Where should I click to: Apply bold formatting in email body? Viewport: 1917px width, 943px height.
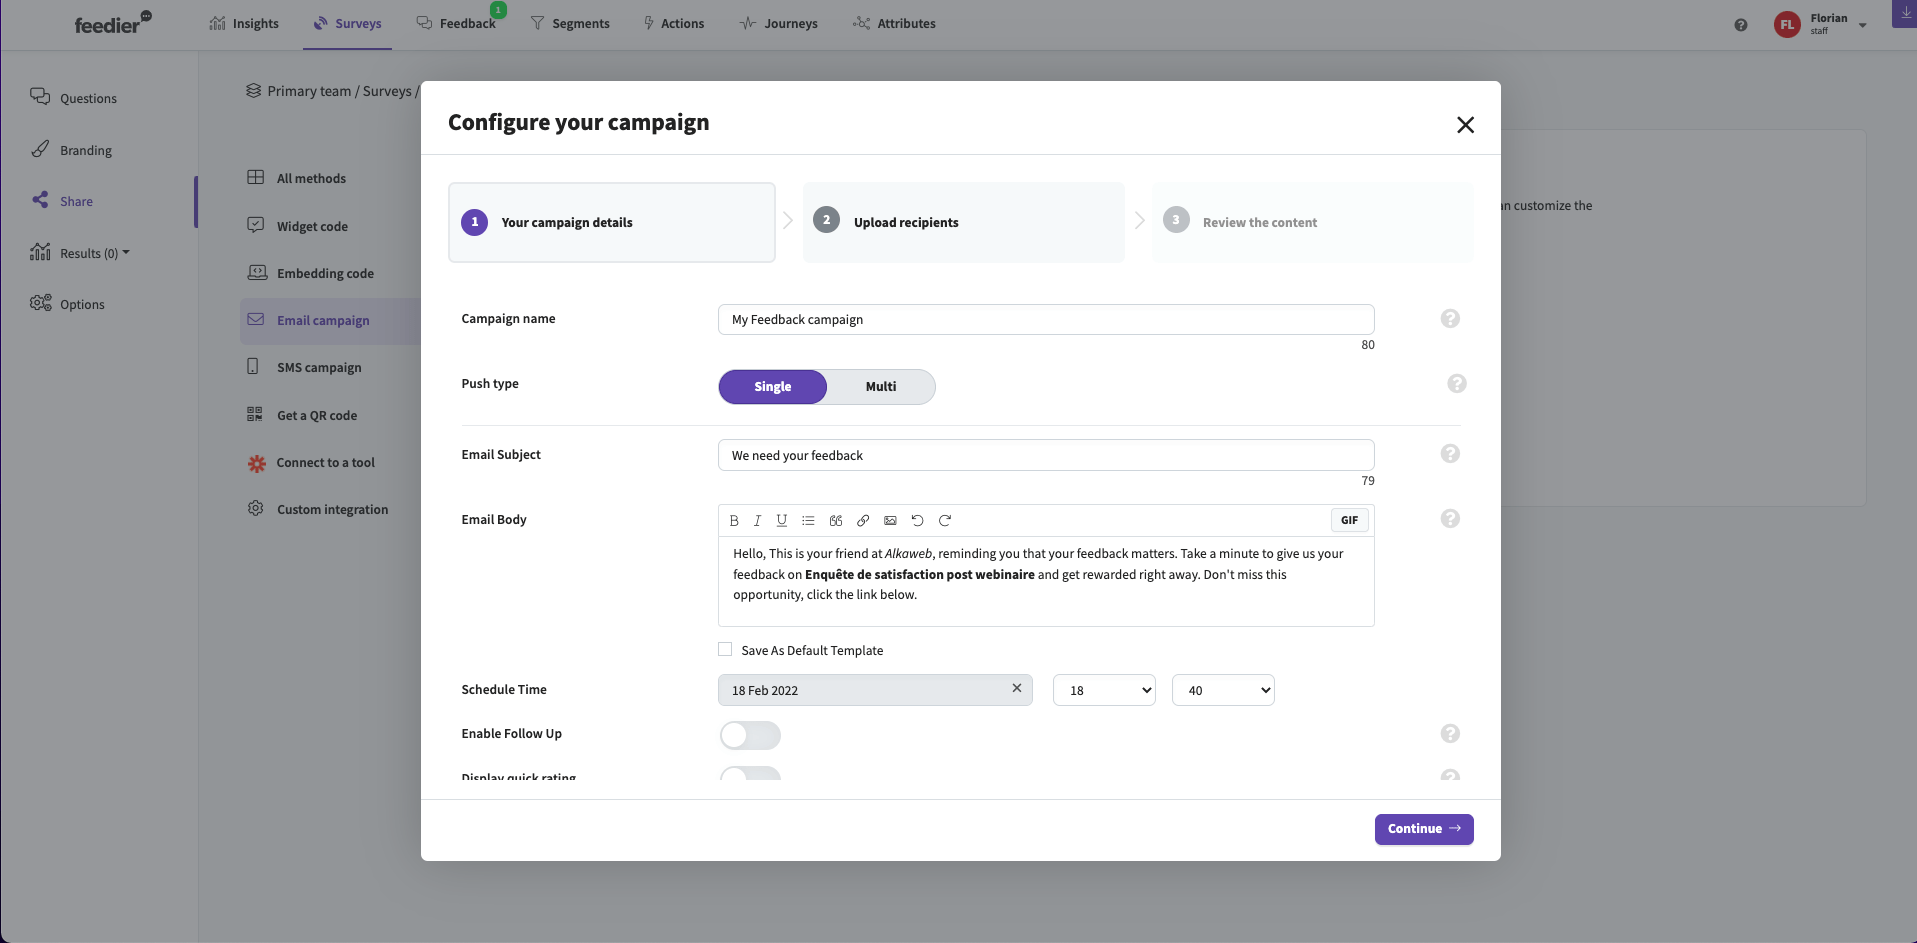click(734, 520)
